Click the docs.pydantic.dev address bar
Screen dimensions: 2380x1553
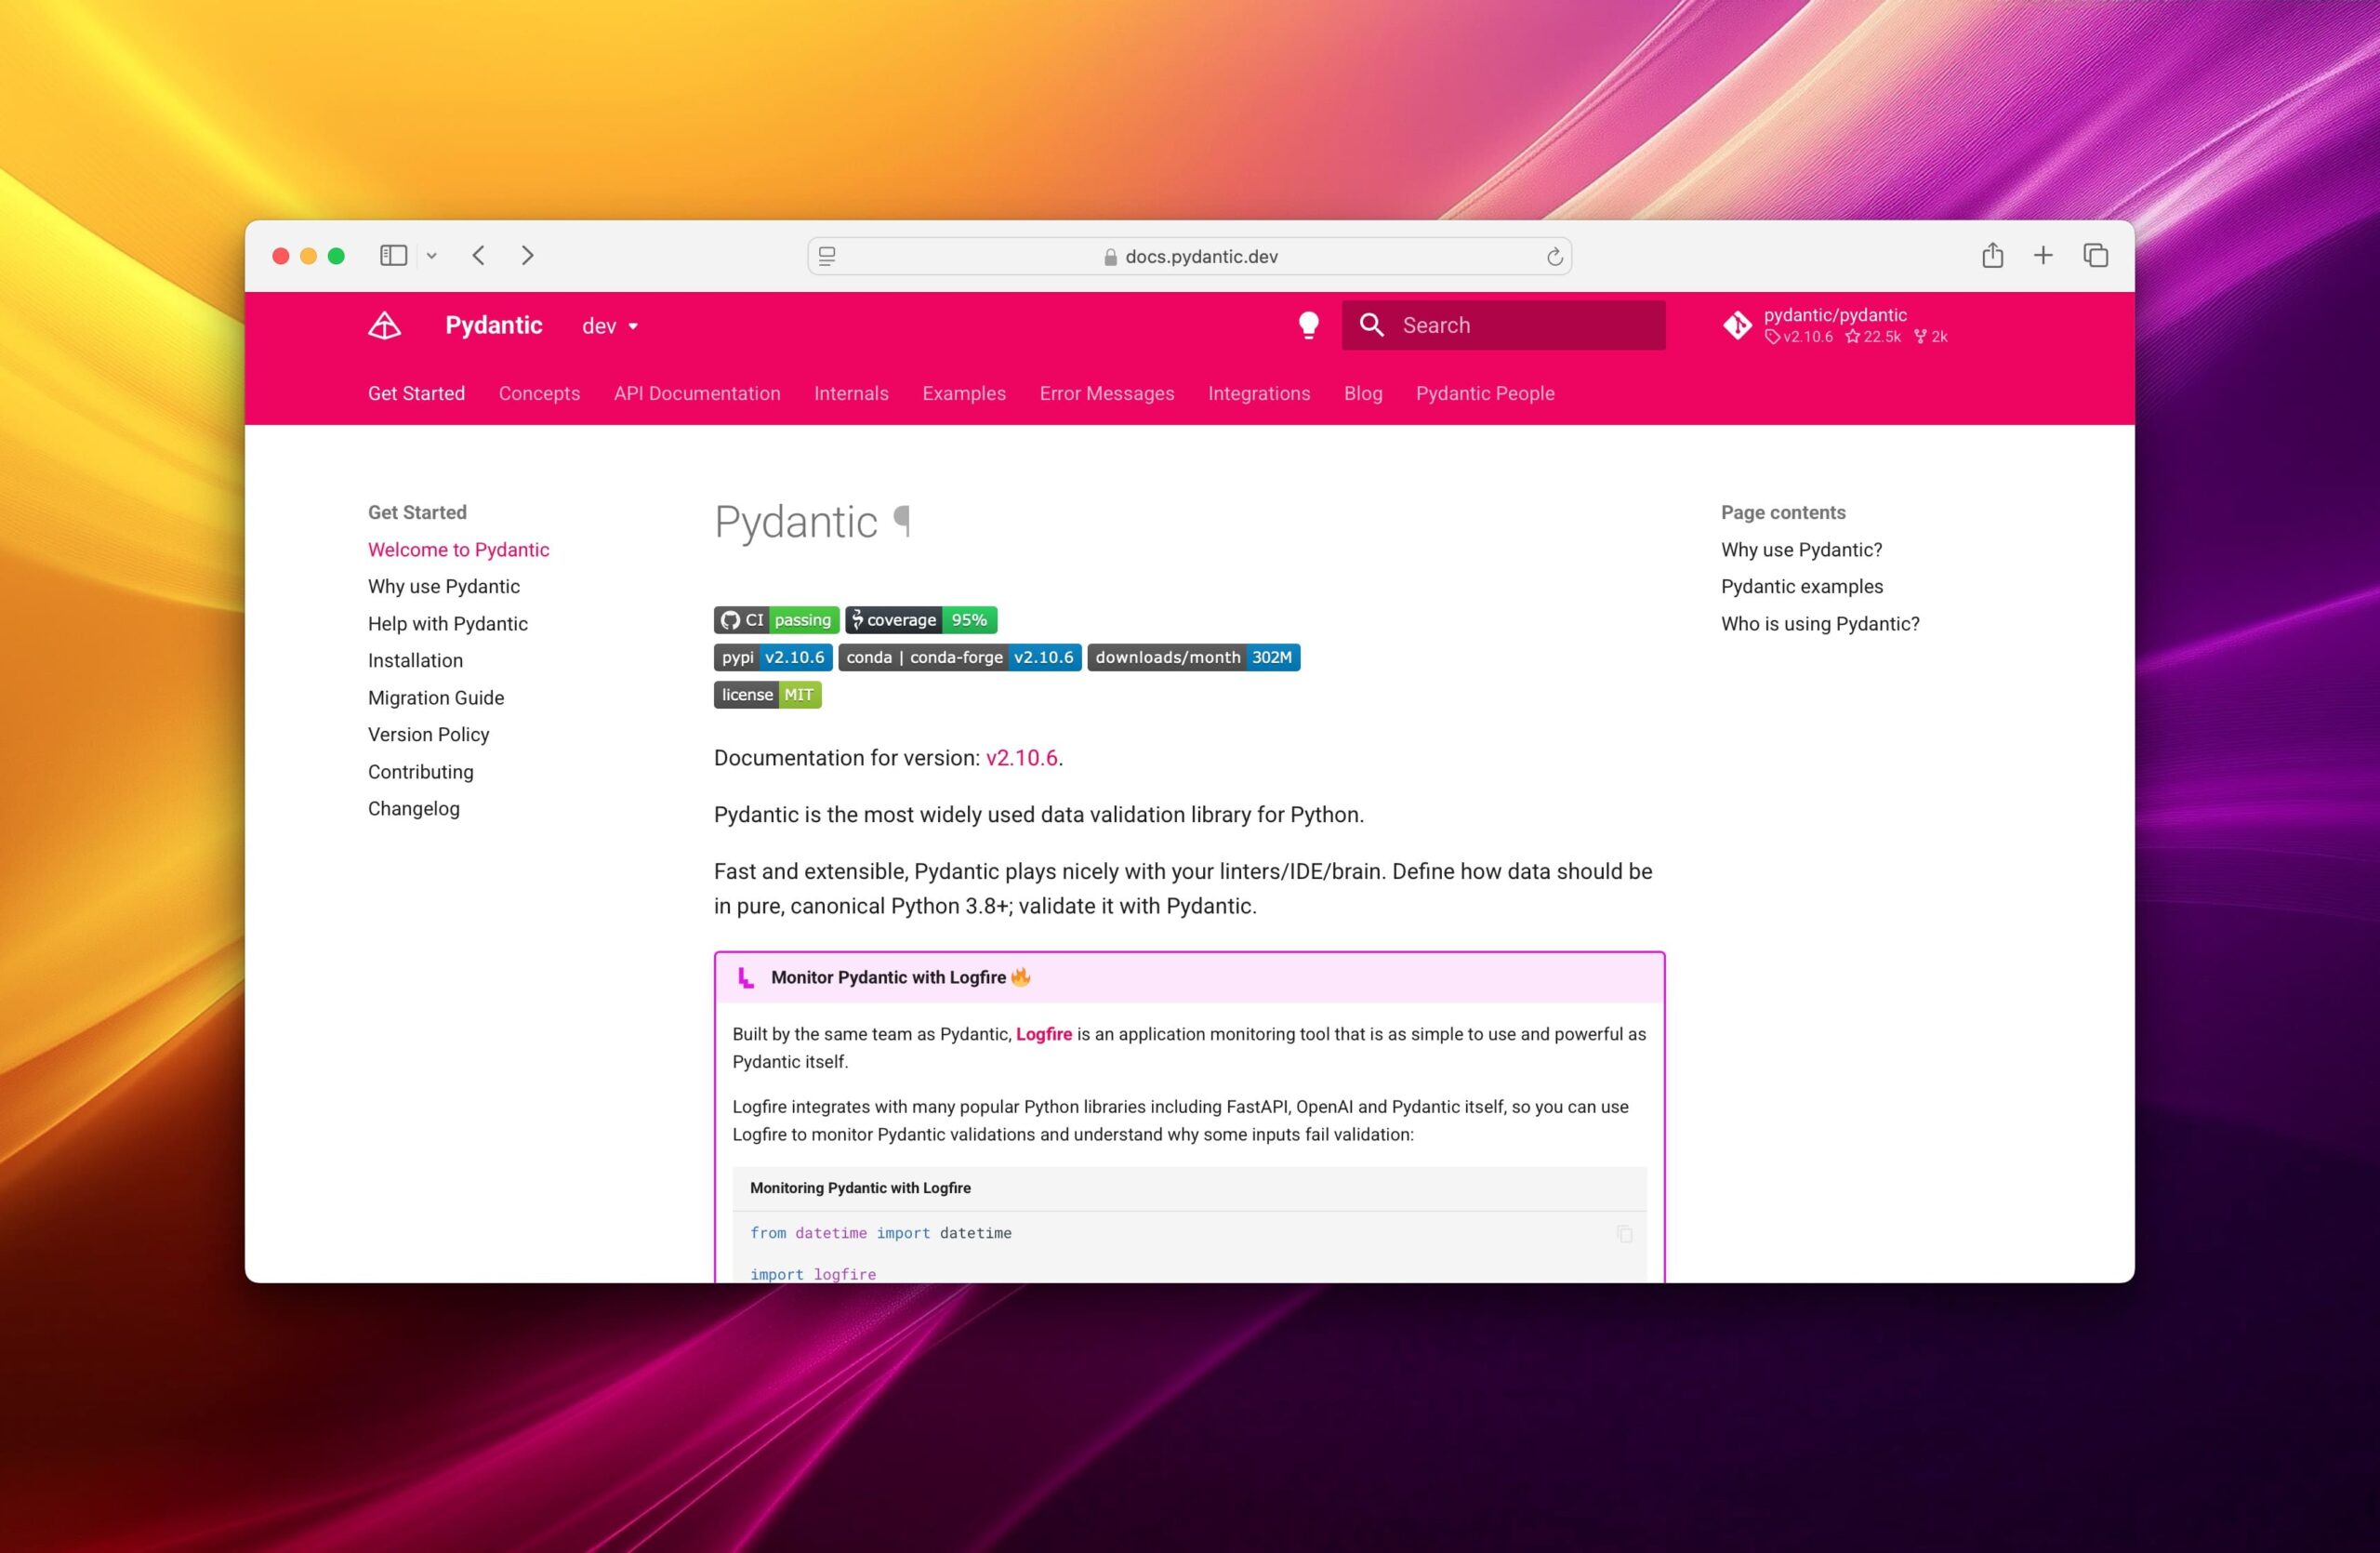click(x=1189, y=257)
